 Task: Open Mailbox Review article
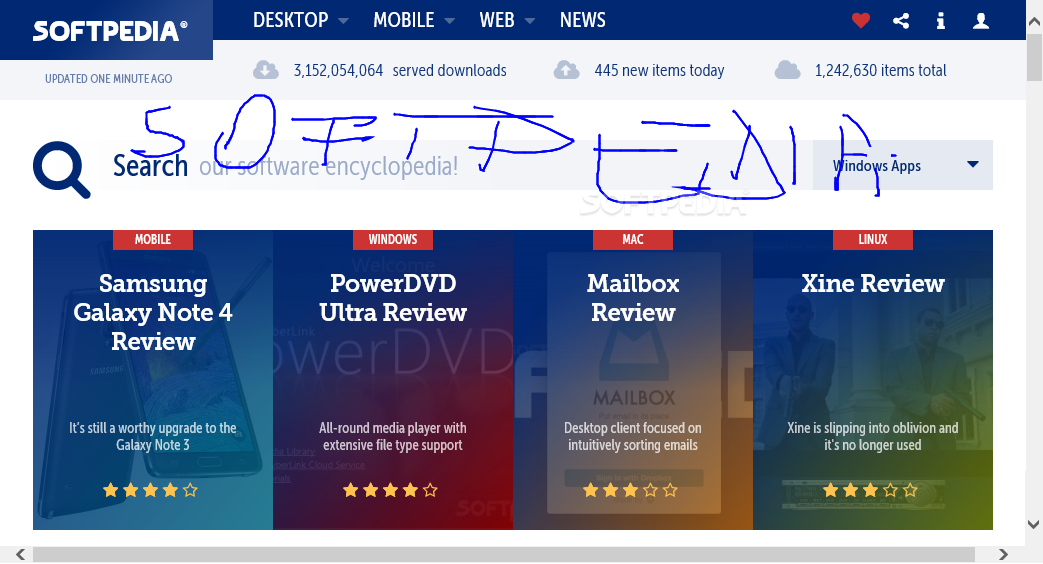(x=633, y=297)
